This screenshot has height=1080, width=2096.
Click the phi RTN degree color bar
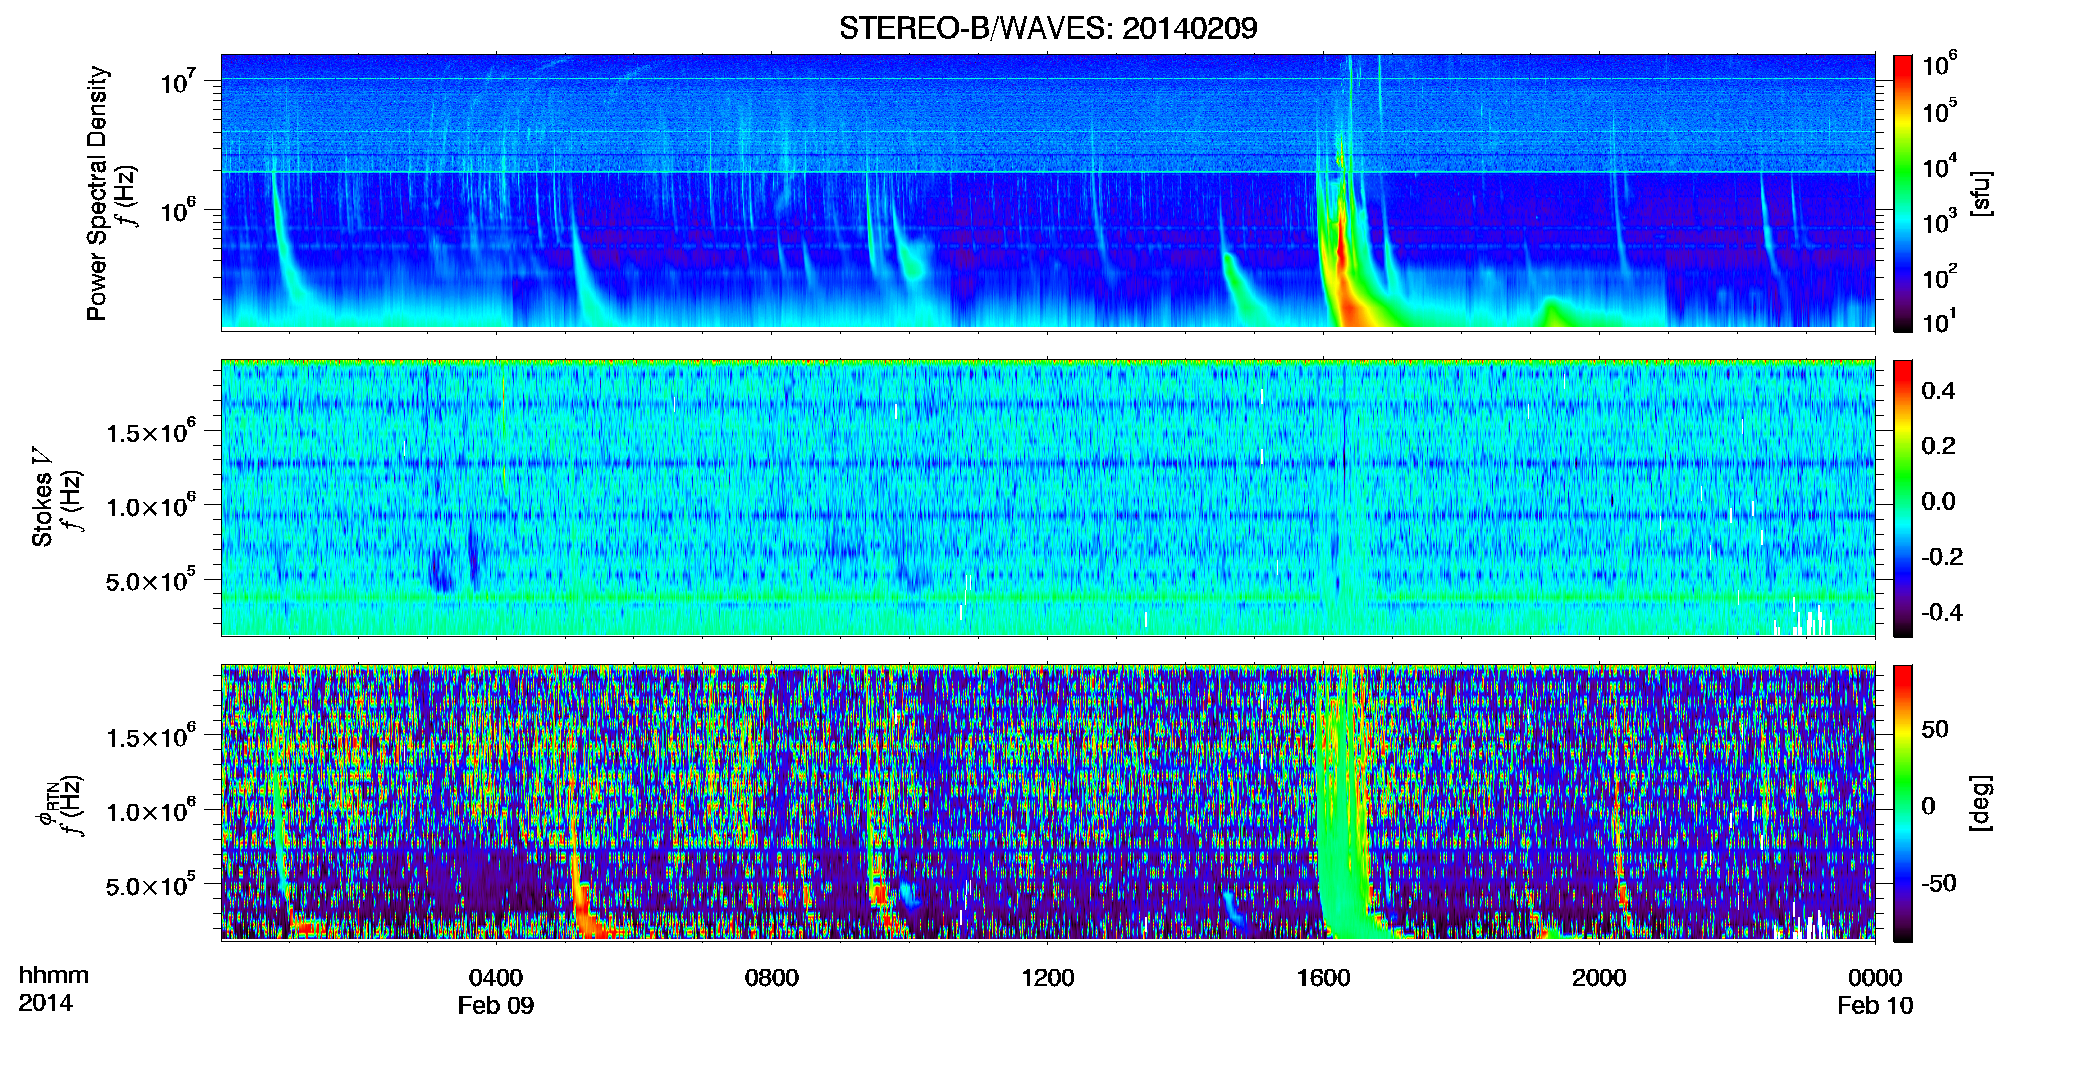1903,803
